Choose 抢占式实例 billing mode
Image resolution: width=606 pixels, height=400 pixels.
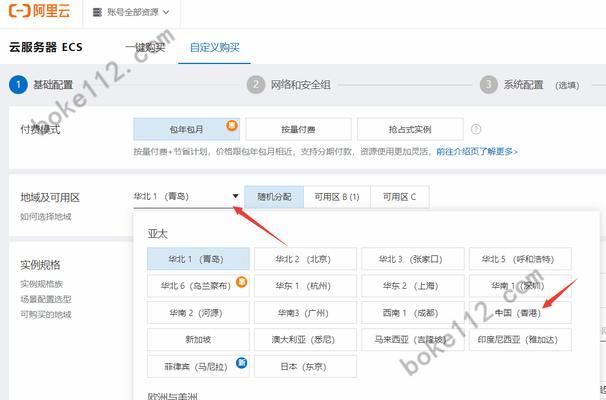point(410,129)
